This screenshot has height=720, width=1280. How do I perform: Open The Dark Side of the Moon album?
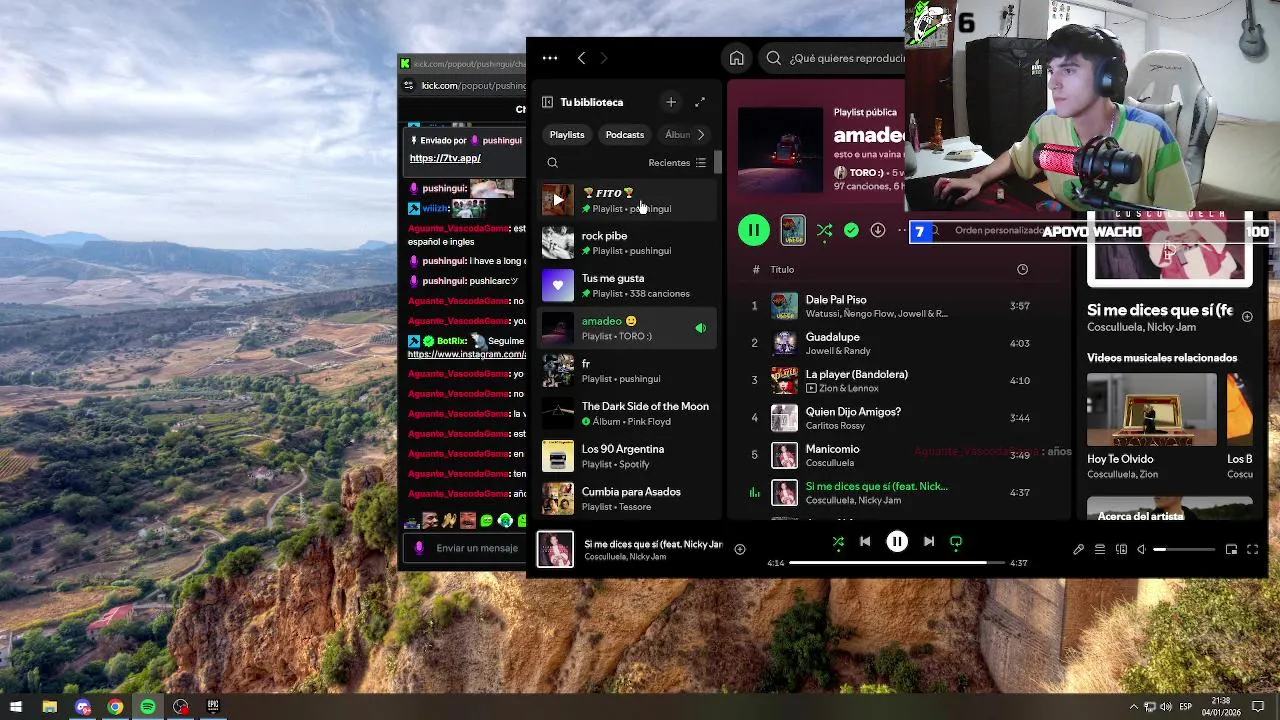tap(628, 413)
